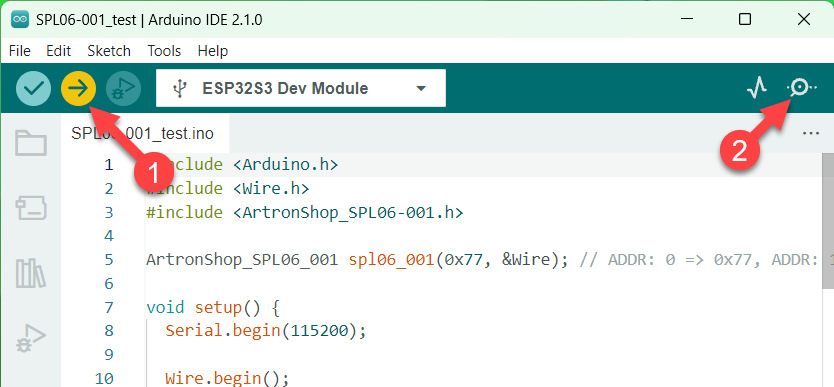Open the Help menu
Image resolution: width=834 pixels, height=387 pixels.
pyautogui.click(x=213, y=51)
